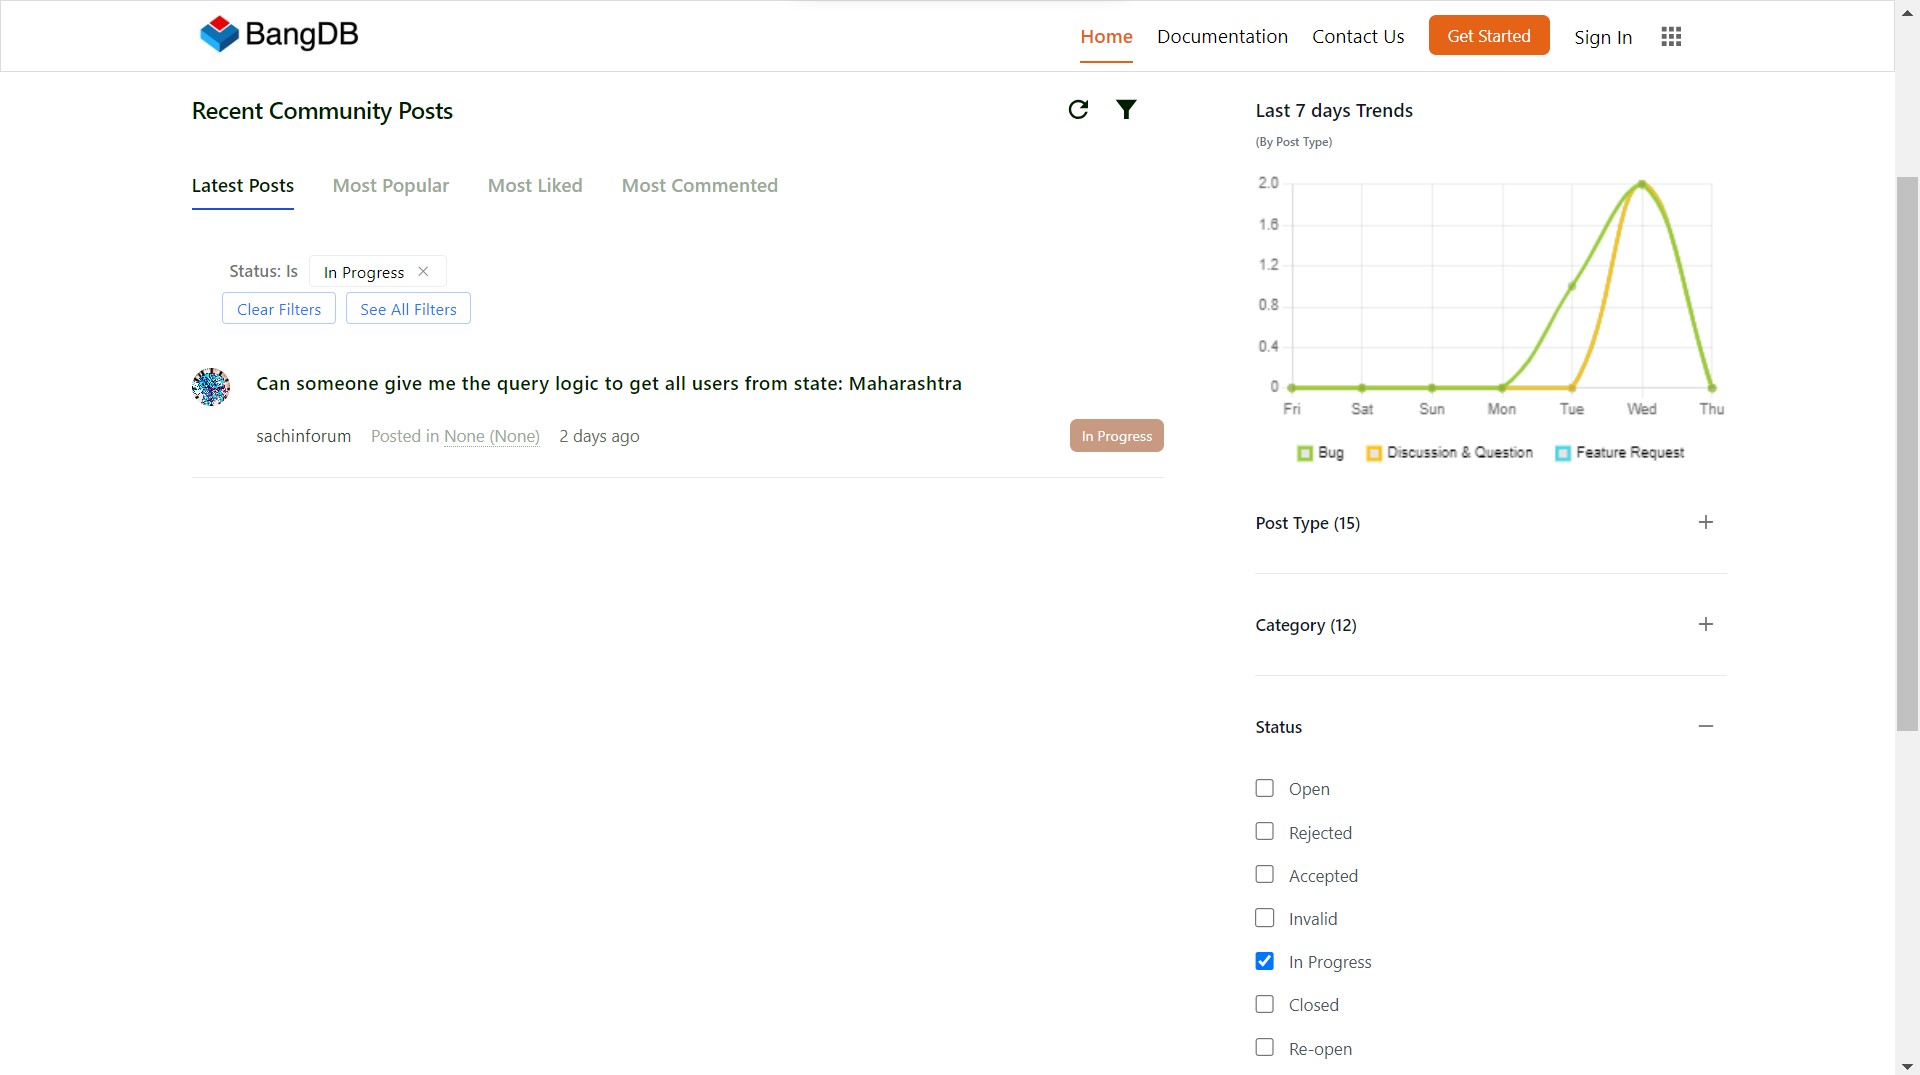The image size is (1920, 1075).
Task: Toggle Bug legend item in chart
Action: (1320, 452)
